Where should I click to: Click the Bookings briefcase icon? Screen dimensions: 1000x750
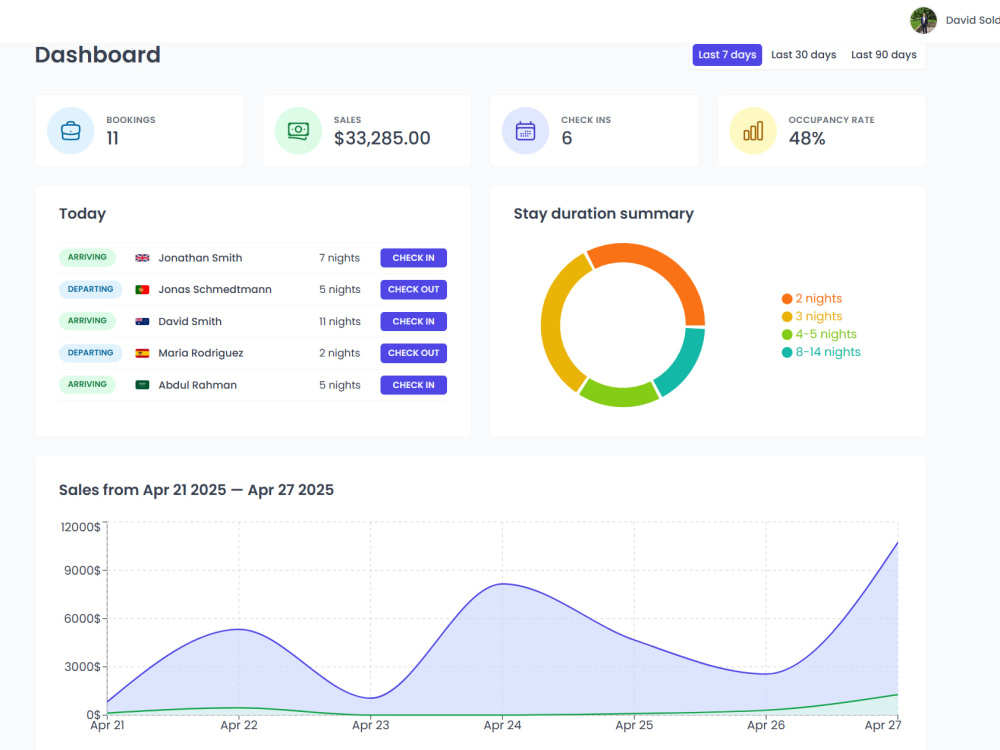(x=71, y=131)
